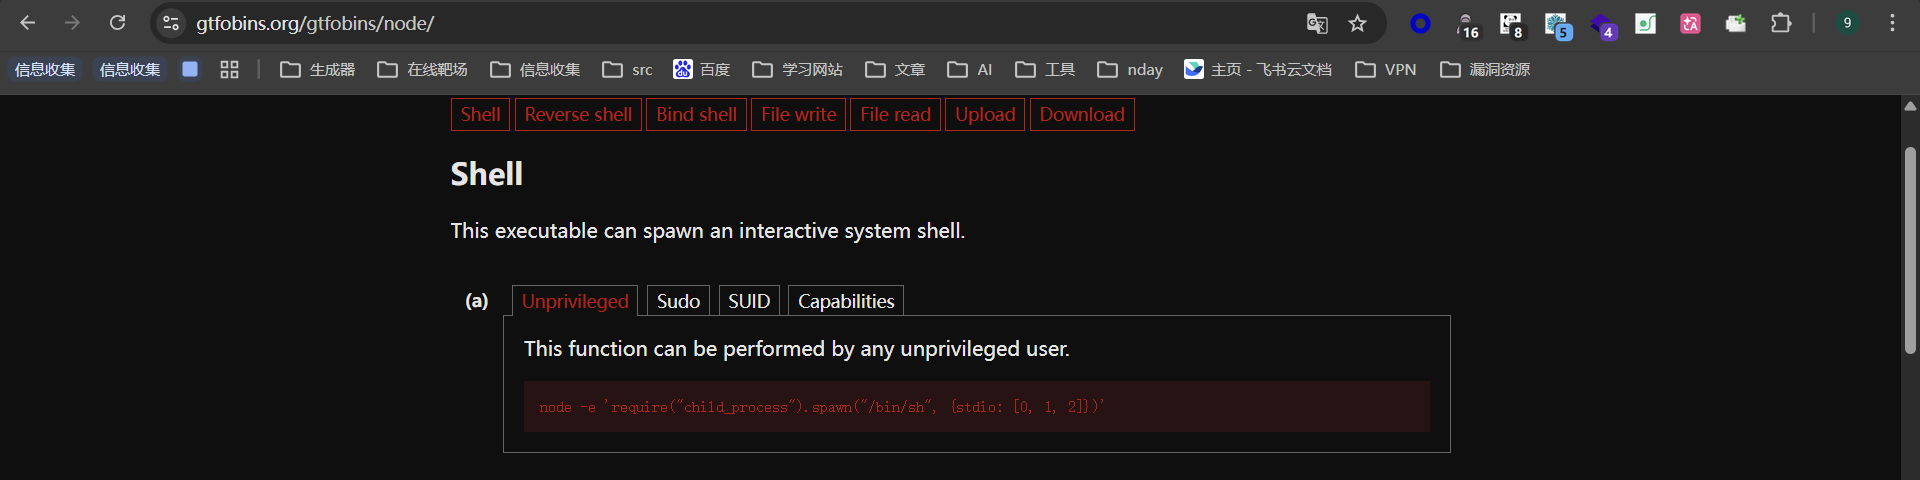The image size is (1920, 480).
Task: Expand the VPN bookmark folder
Action: [x=1386, y=69]
